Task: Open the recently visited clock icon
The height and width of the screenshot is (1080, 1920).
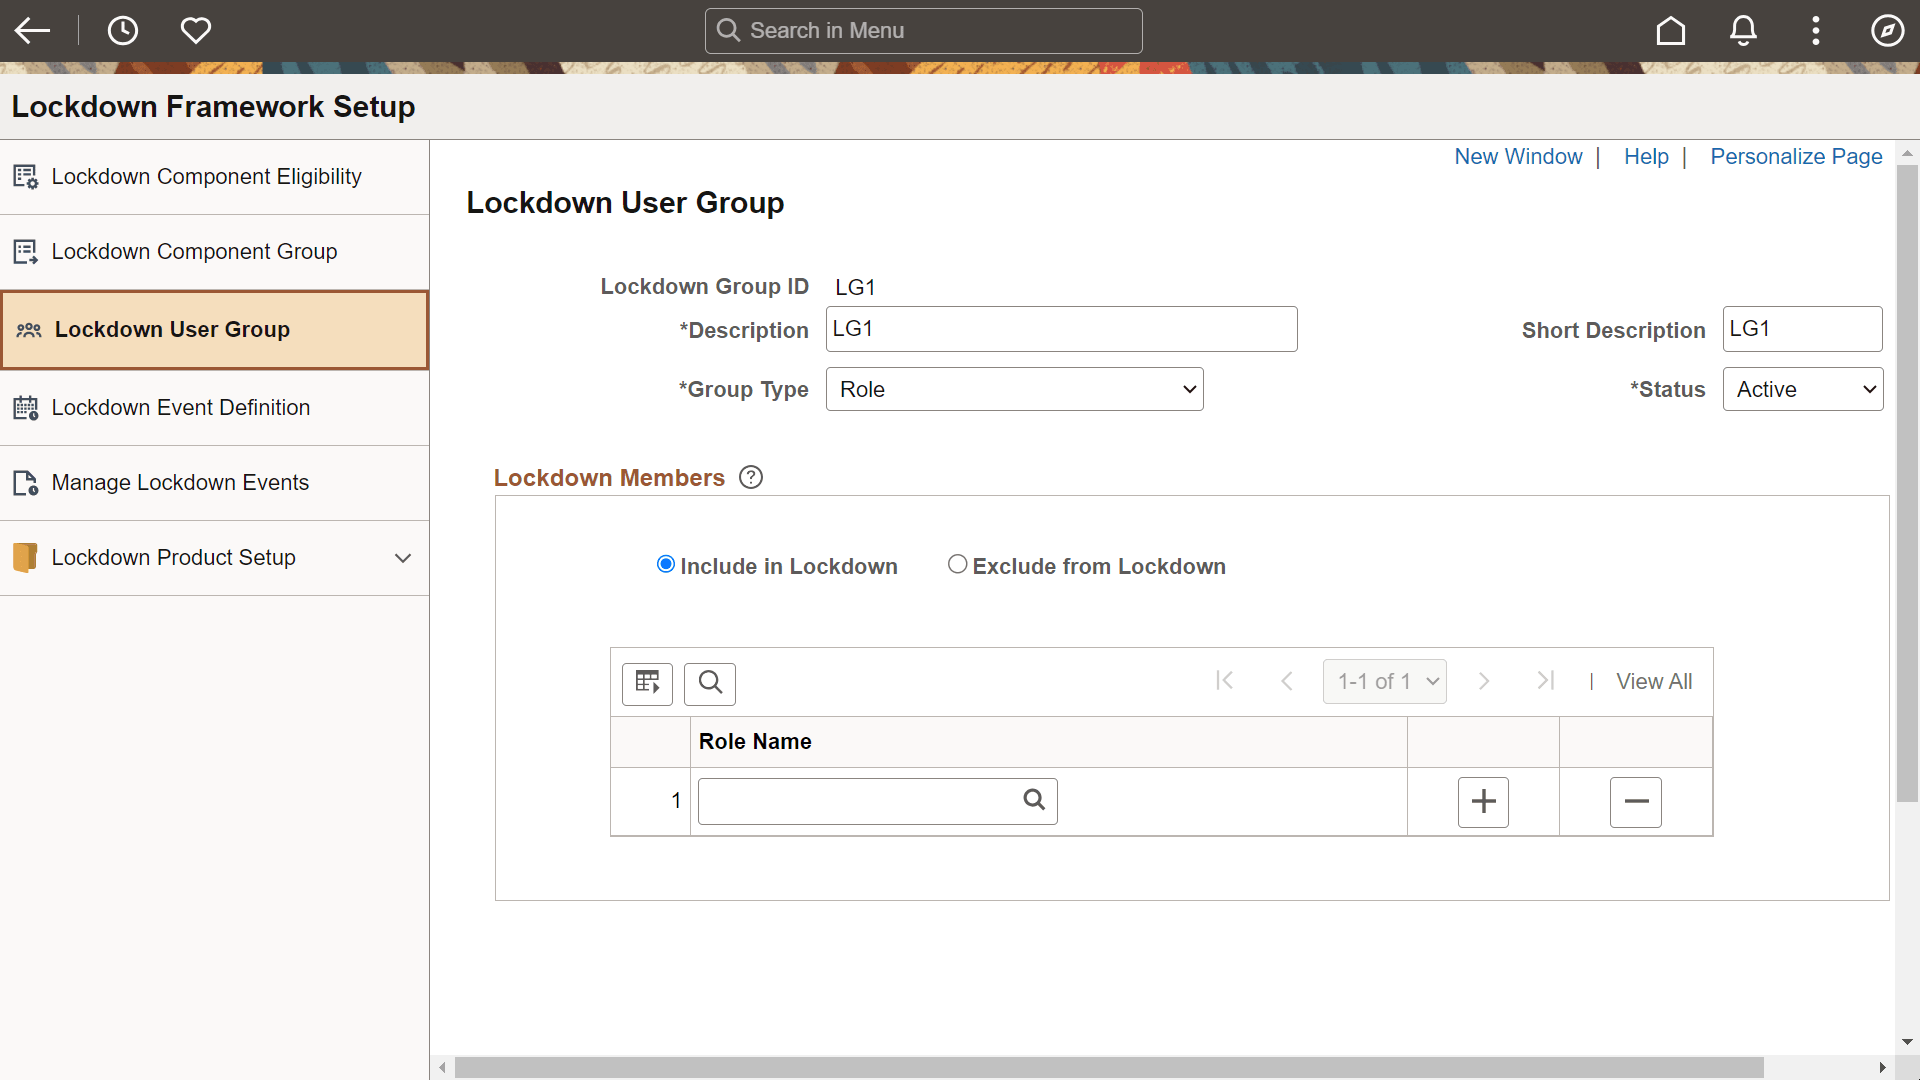Action: [x=123, y=30]
